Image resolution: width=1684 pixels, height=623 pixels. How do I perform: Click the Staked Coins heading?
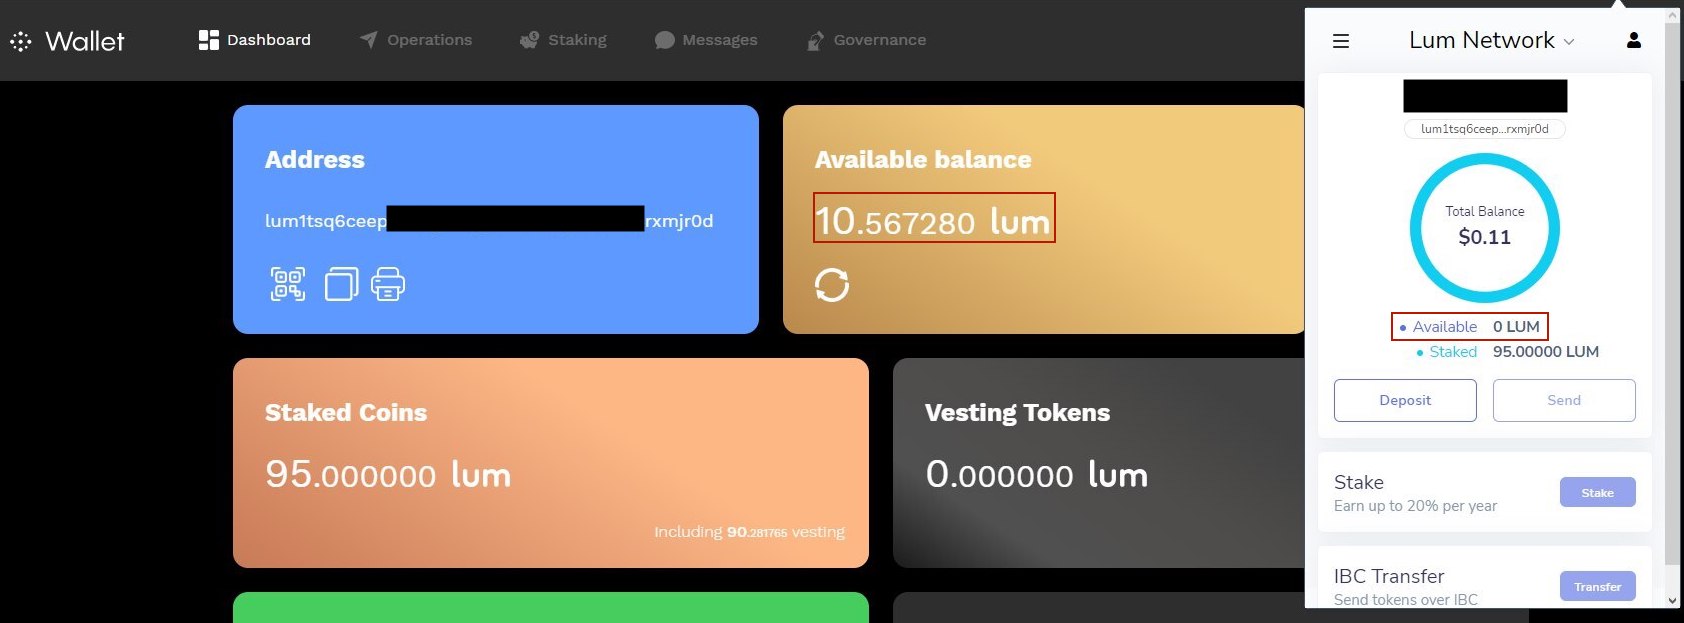tap(346, 412)
